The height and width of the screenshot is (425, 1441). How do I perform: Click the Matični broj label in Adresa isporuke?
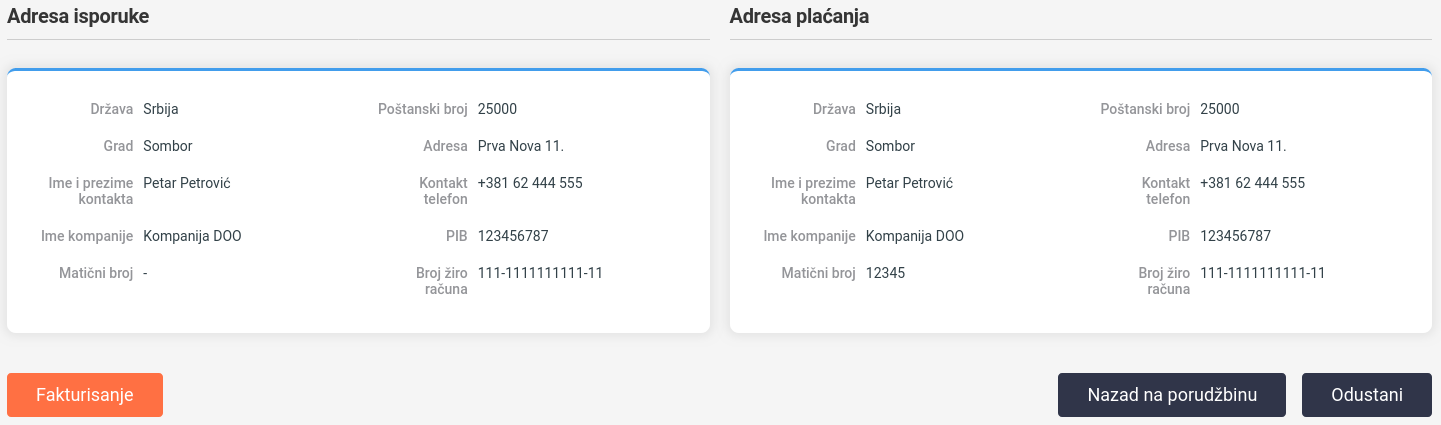(x=96, y=273)
